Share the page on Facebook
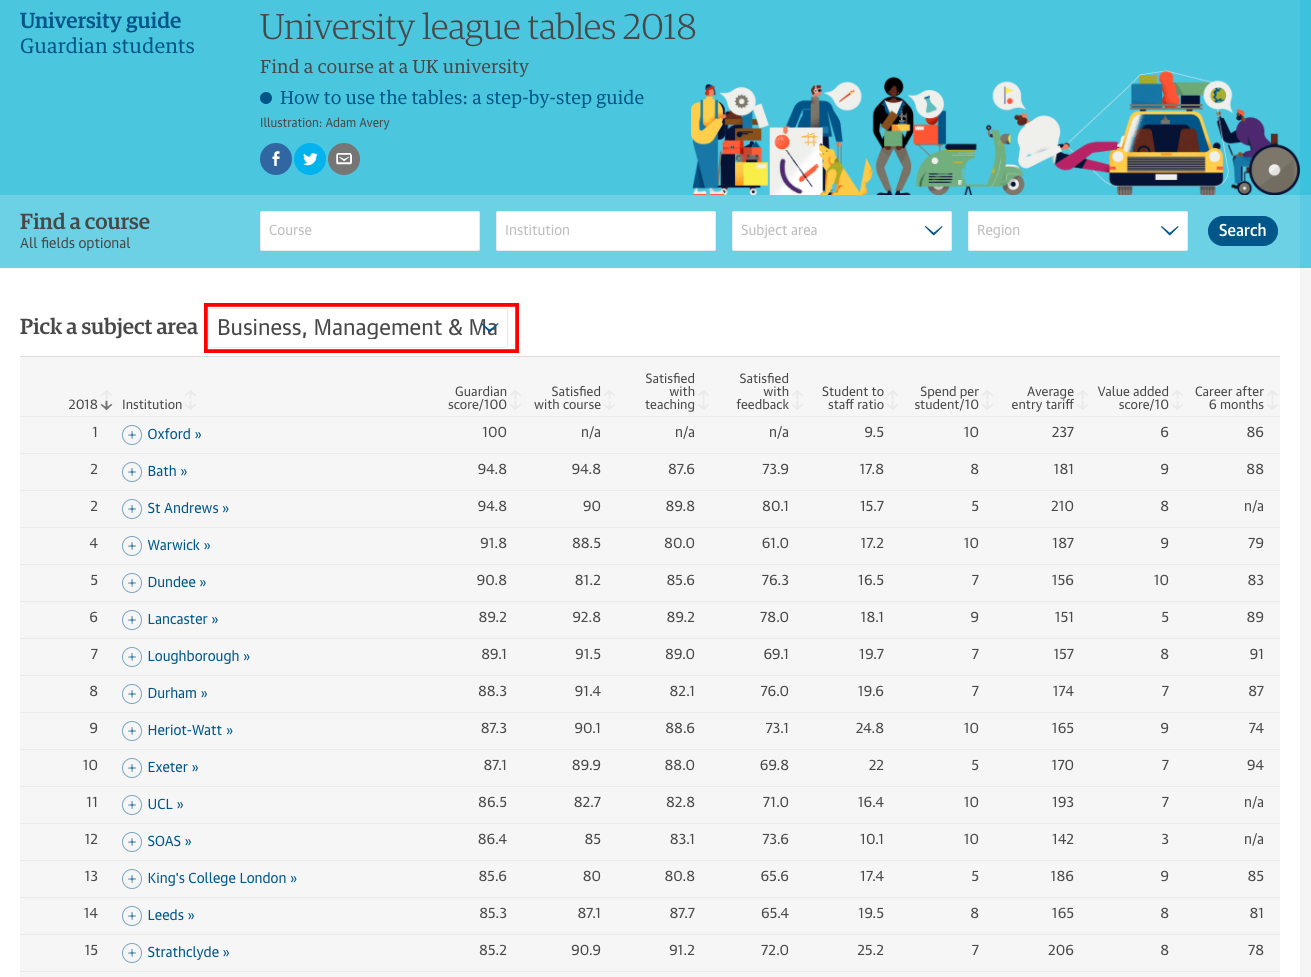1311x977 pixels. tap(276, 159)
